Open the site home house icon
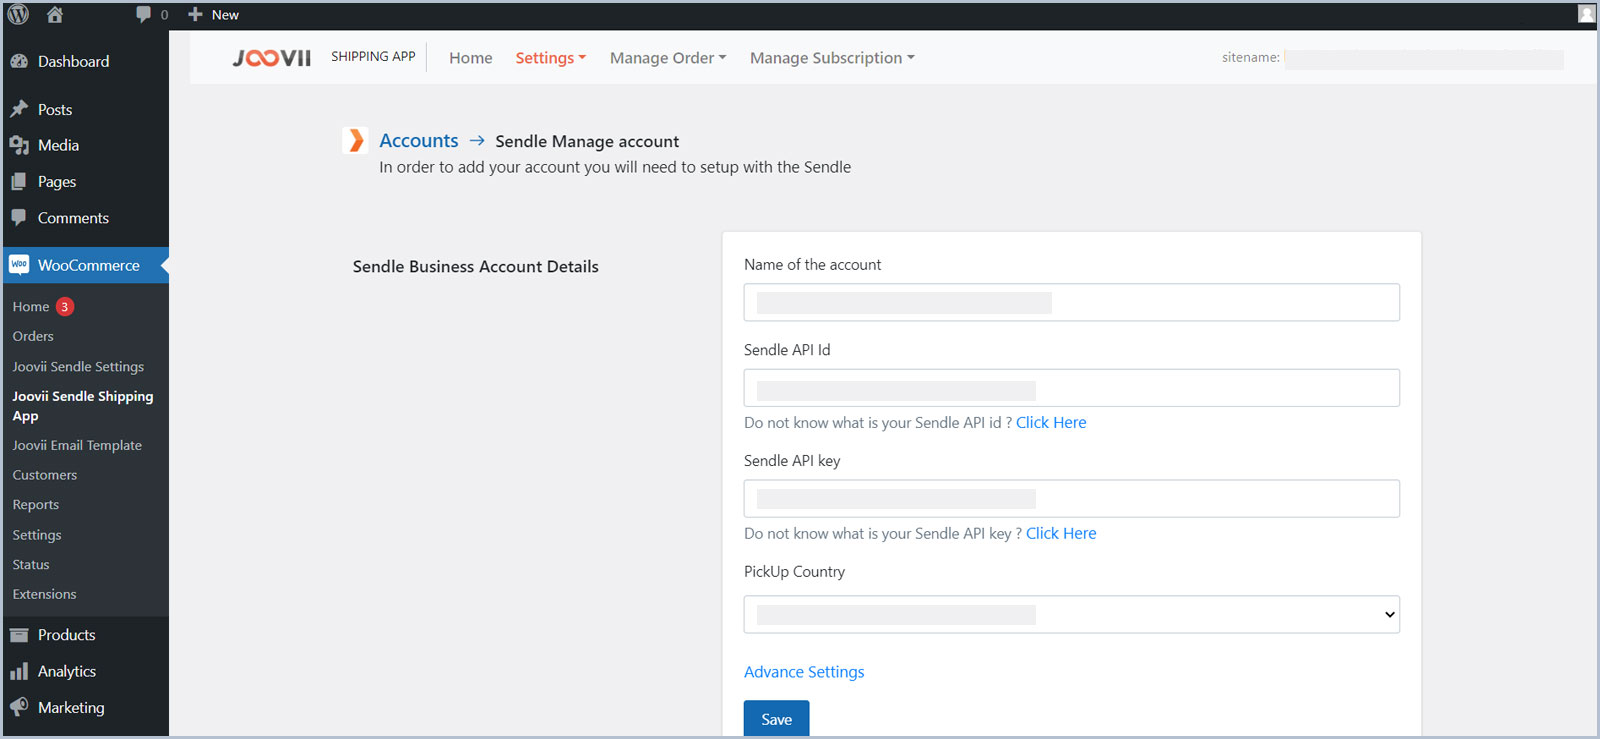 pos(55,14)
